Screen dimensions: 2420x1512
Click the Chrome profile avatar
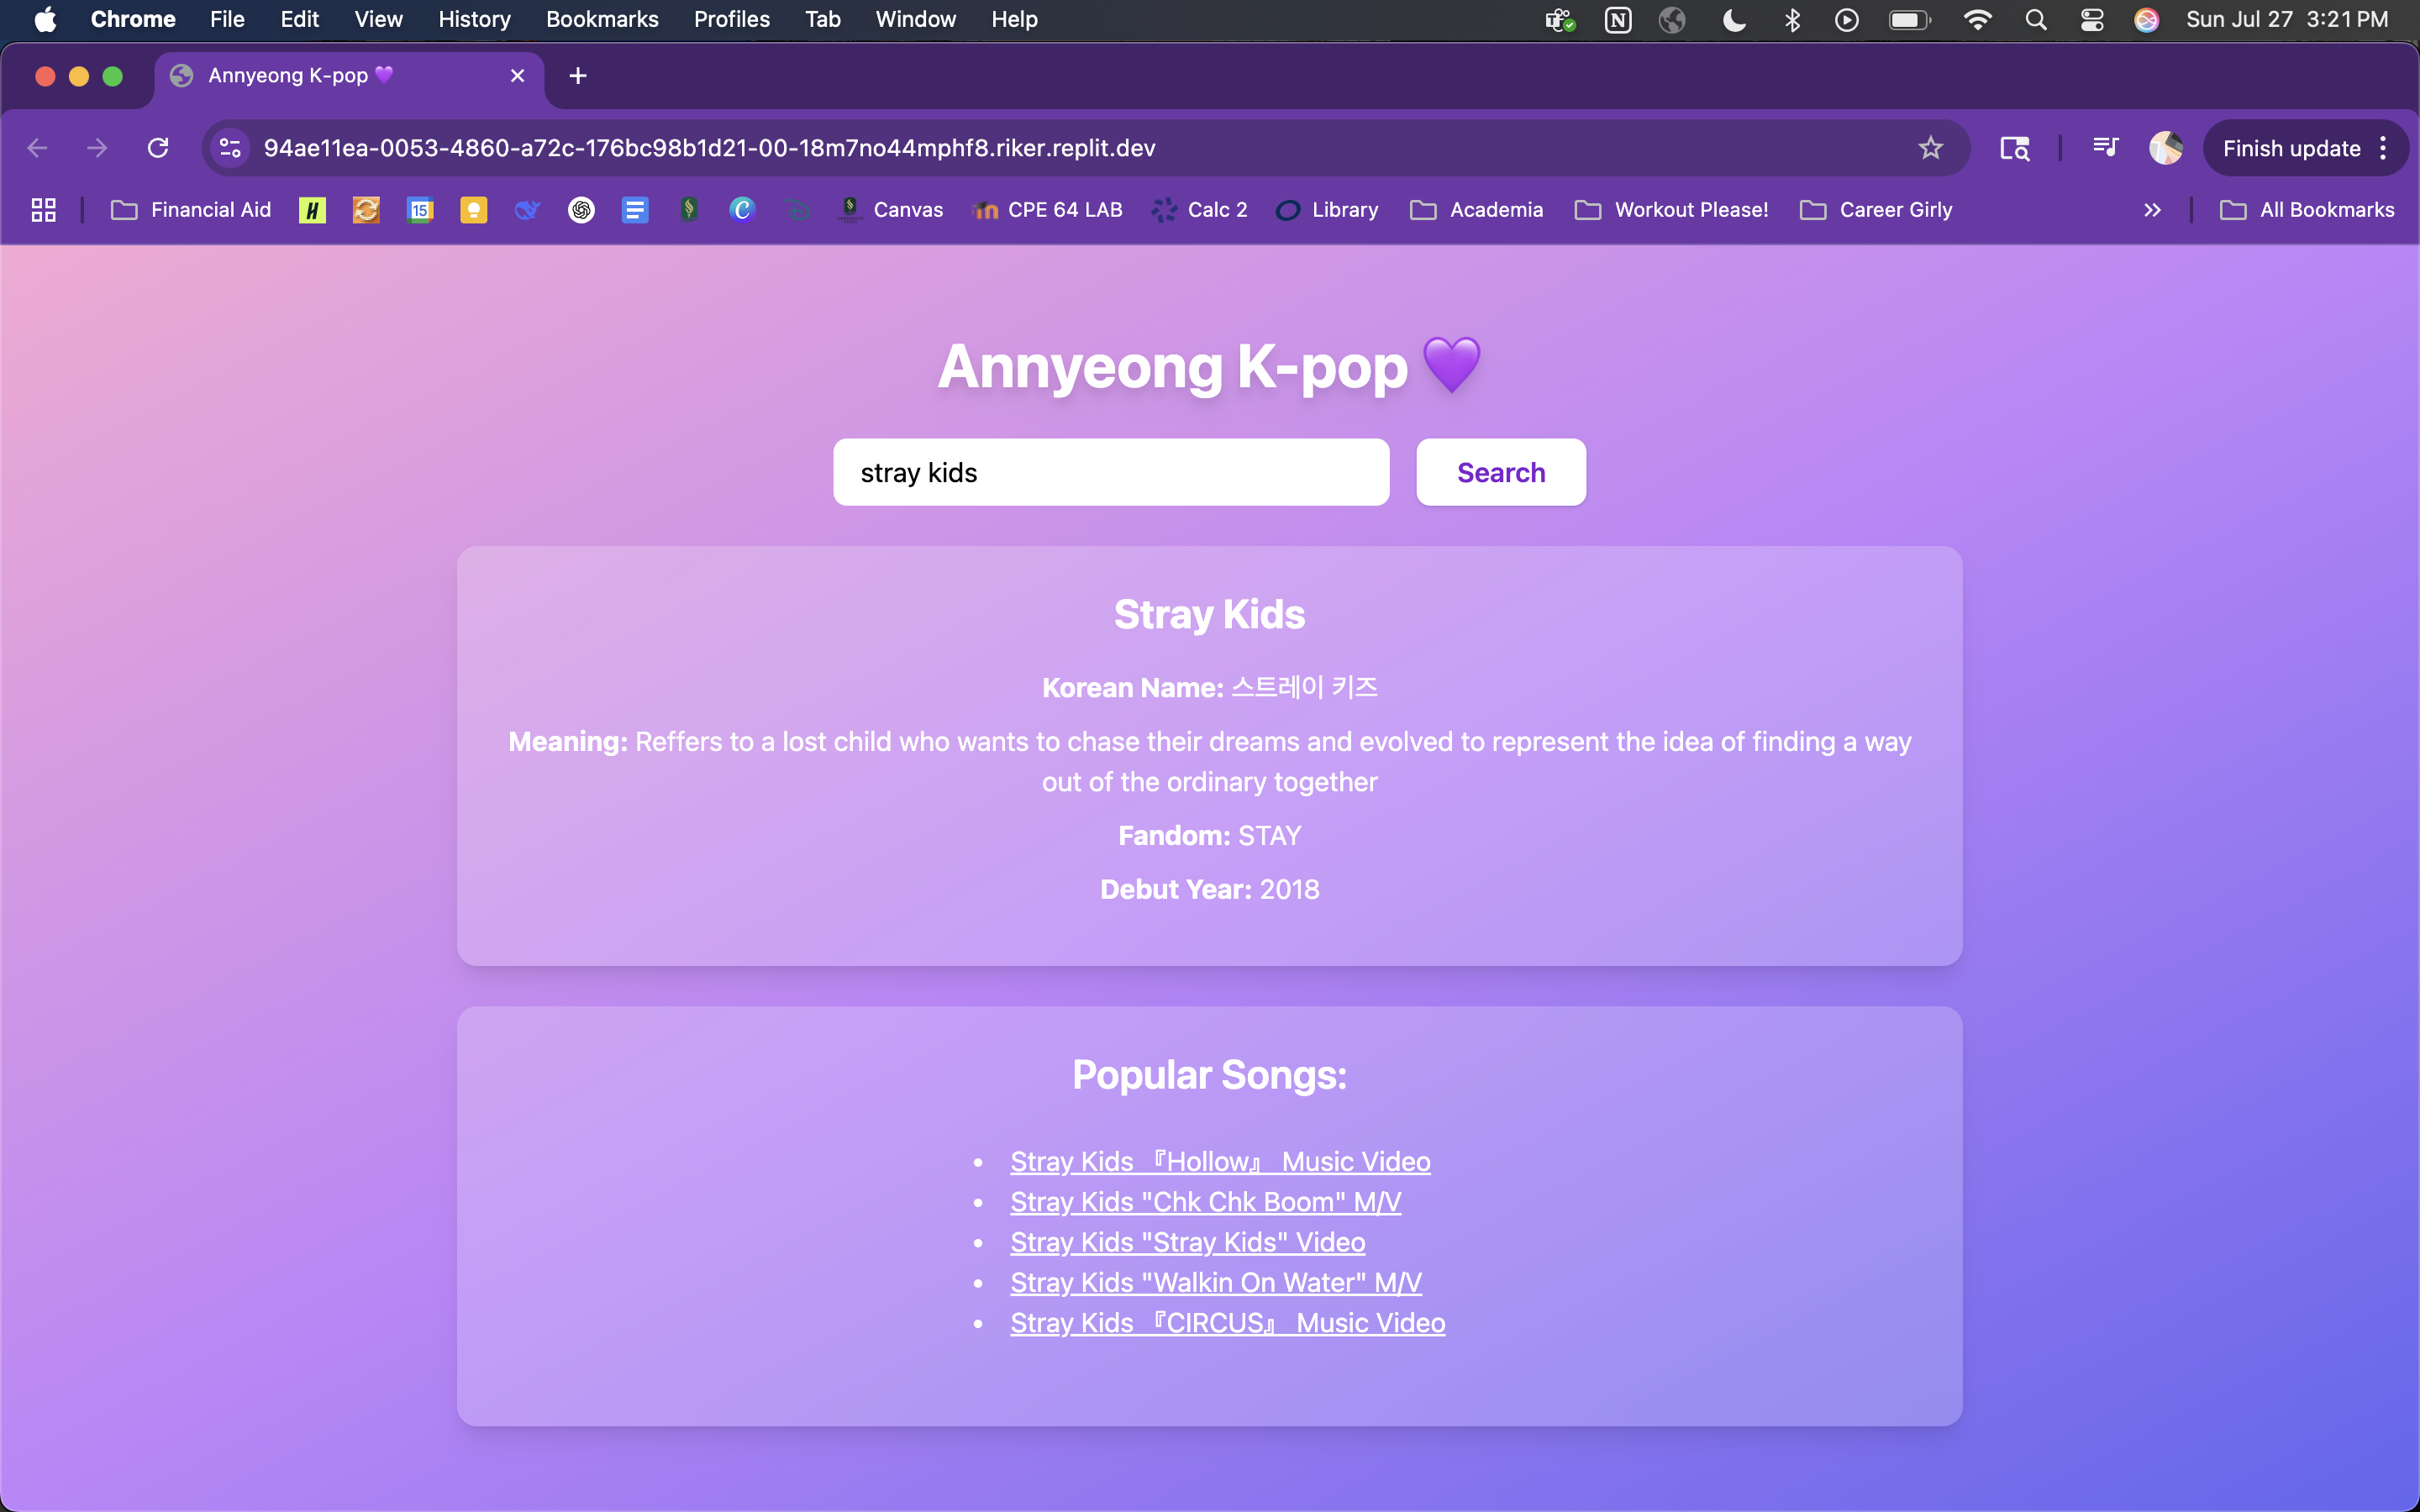click(2165, 148)
